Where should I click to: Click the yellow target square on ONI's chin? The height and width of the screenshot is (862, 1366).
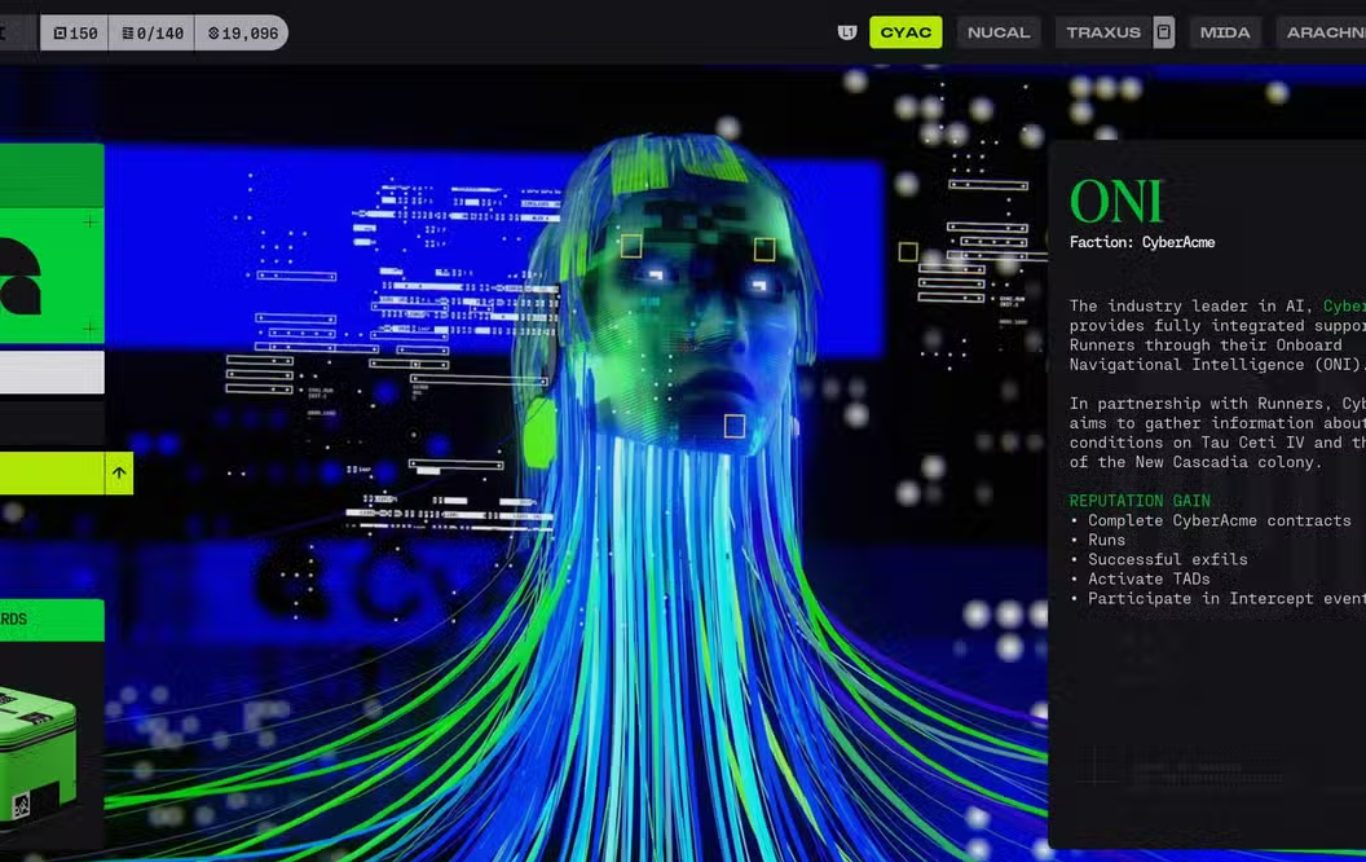pyautogui.click(x=734, y=427)
